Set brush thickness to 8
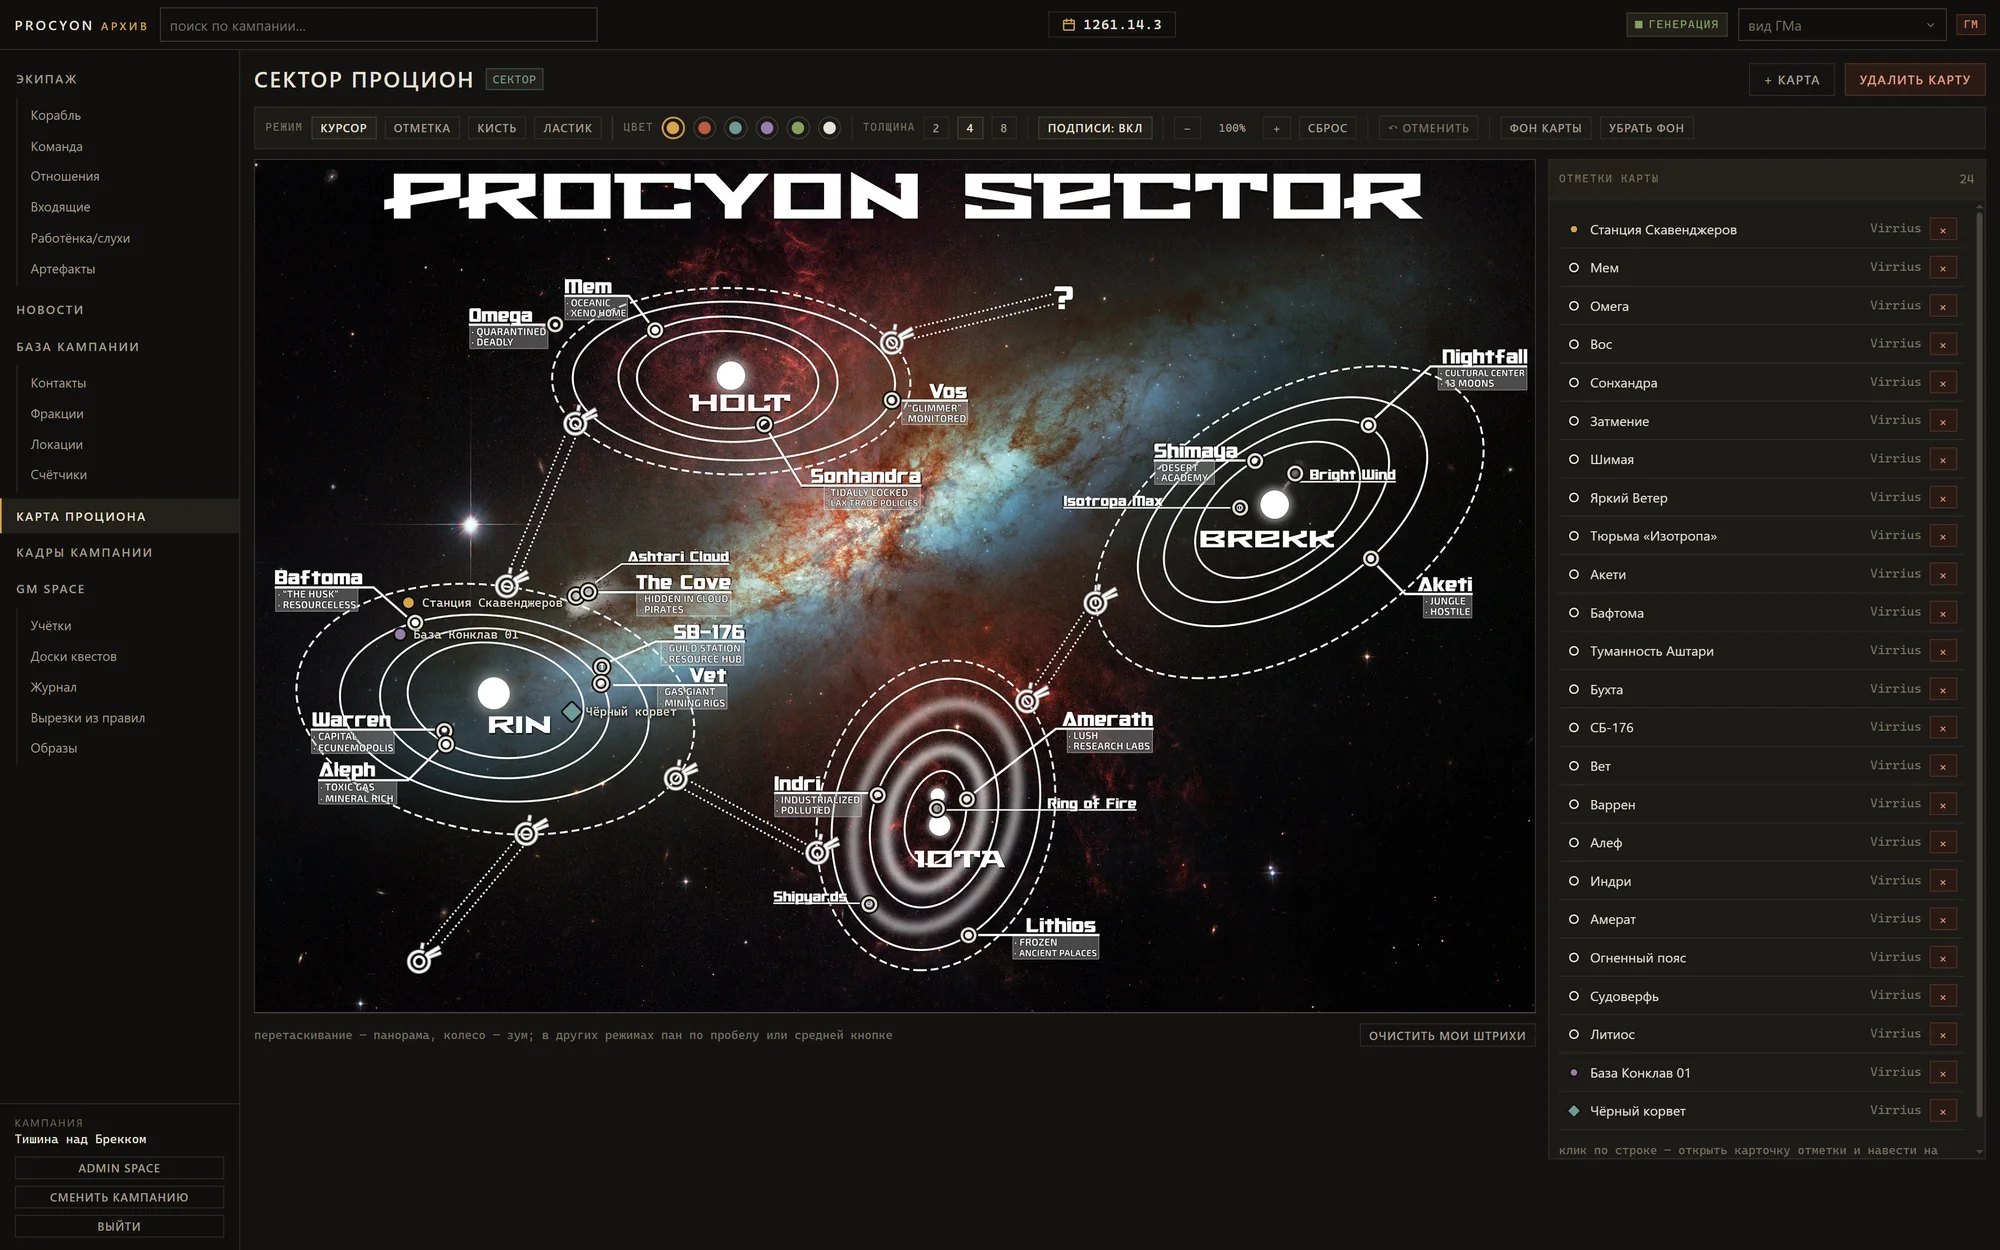 1004,128
